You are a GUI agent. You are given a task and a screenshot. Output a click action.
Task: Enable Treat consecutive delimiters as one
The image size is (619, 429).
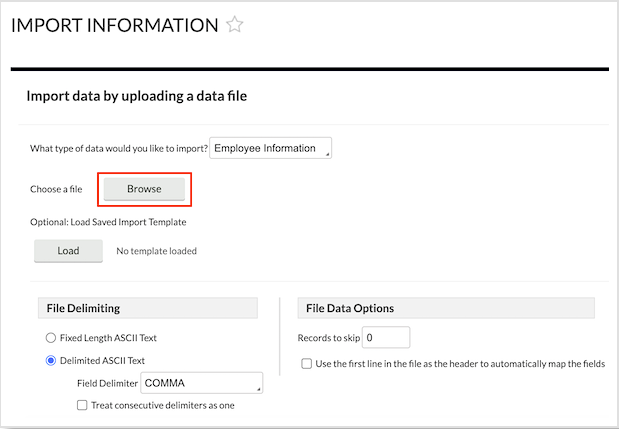pos(83,405)
